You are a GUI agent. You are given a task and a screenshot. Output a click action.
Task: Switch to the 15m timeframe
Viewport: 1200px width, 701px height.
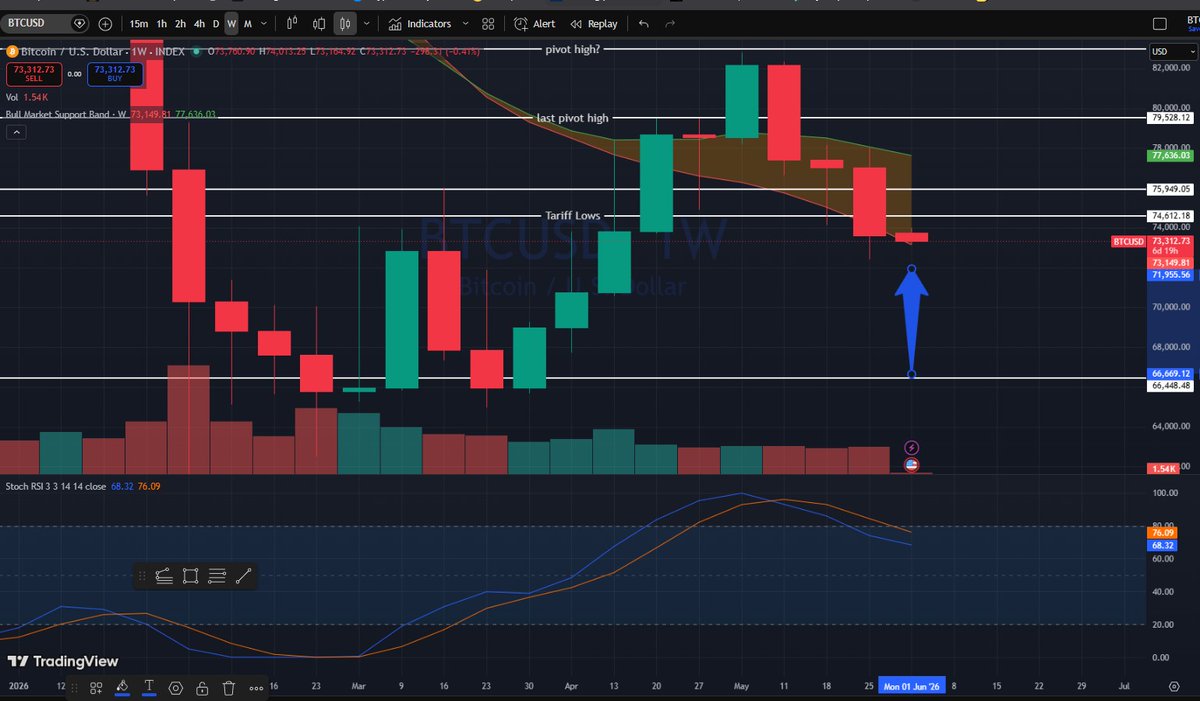point(139,23)
